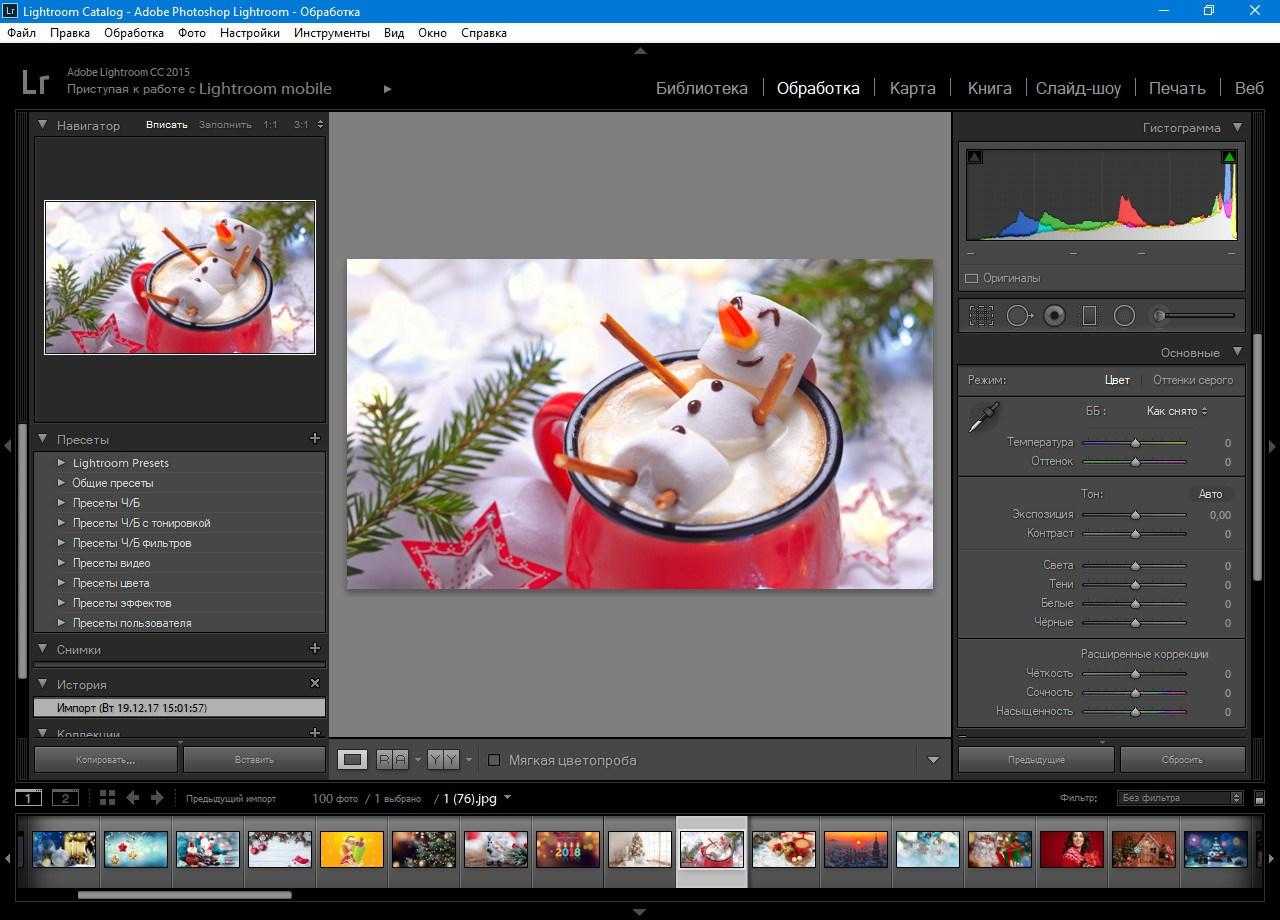Open the Обработка menu in menu bar
Screen dimensions: 1280x920
134,33
